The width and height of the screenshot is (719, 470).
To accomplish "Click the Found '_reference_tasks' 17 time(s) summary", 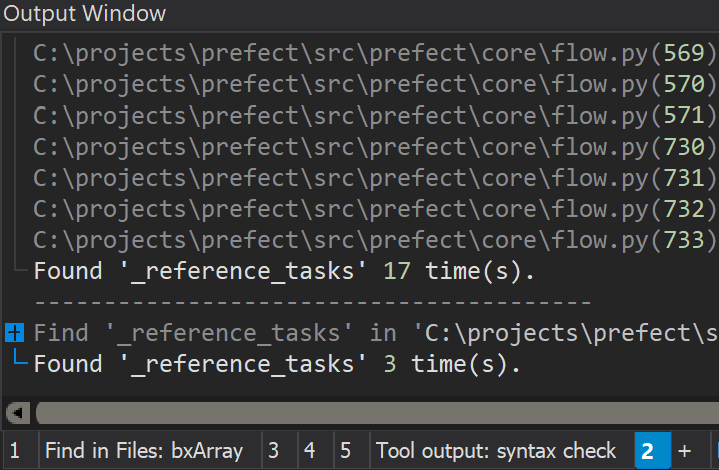I will [284, 271].
